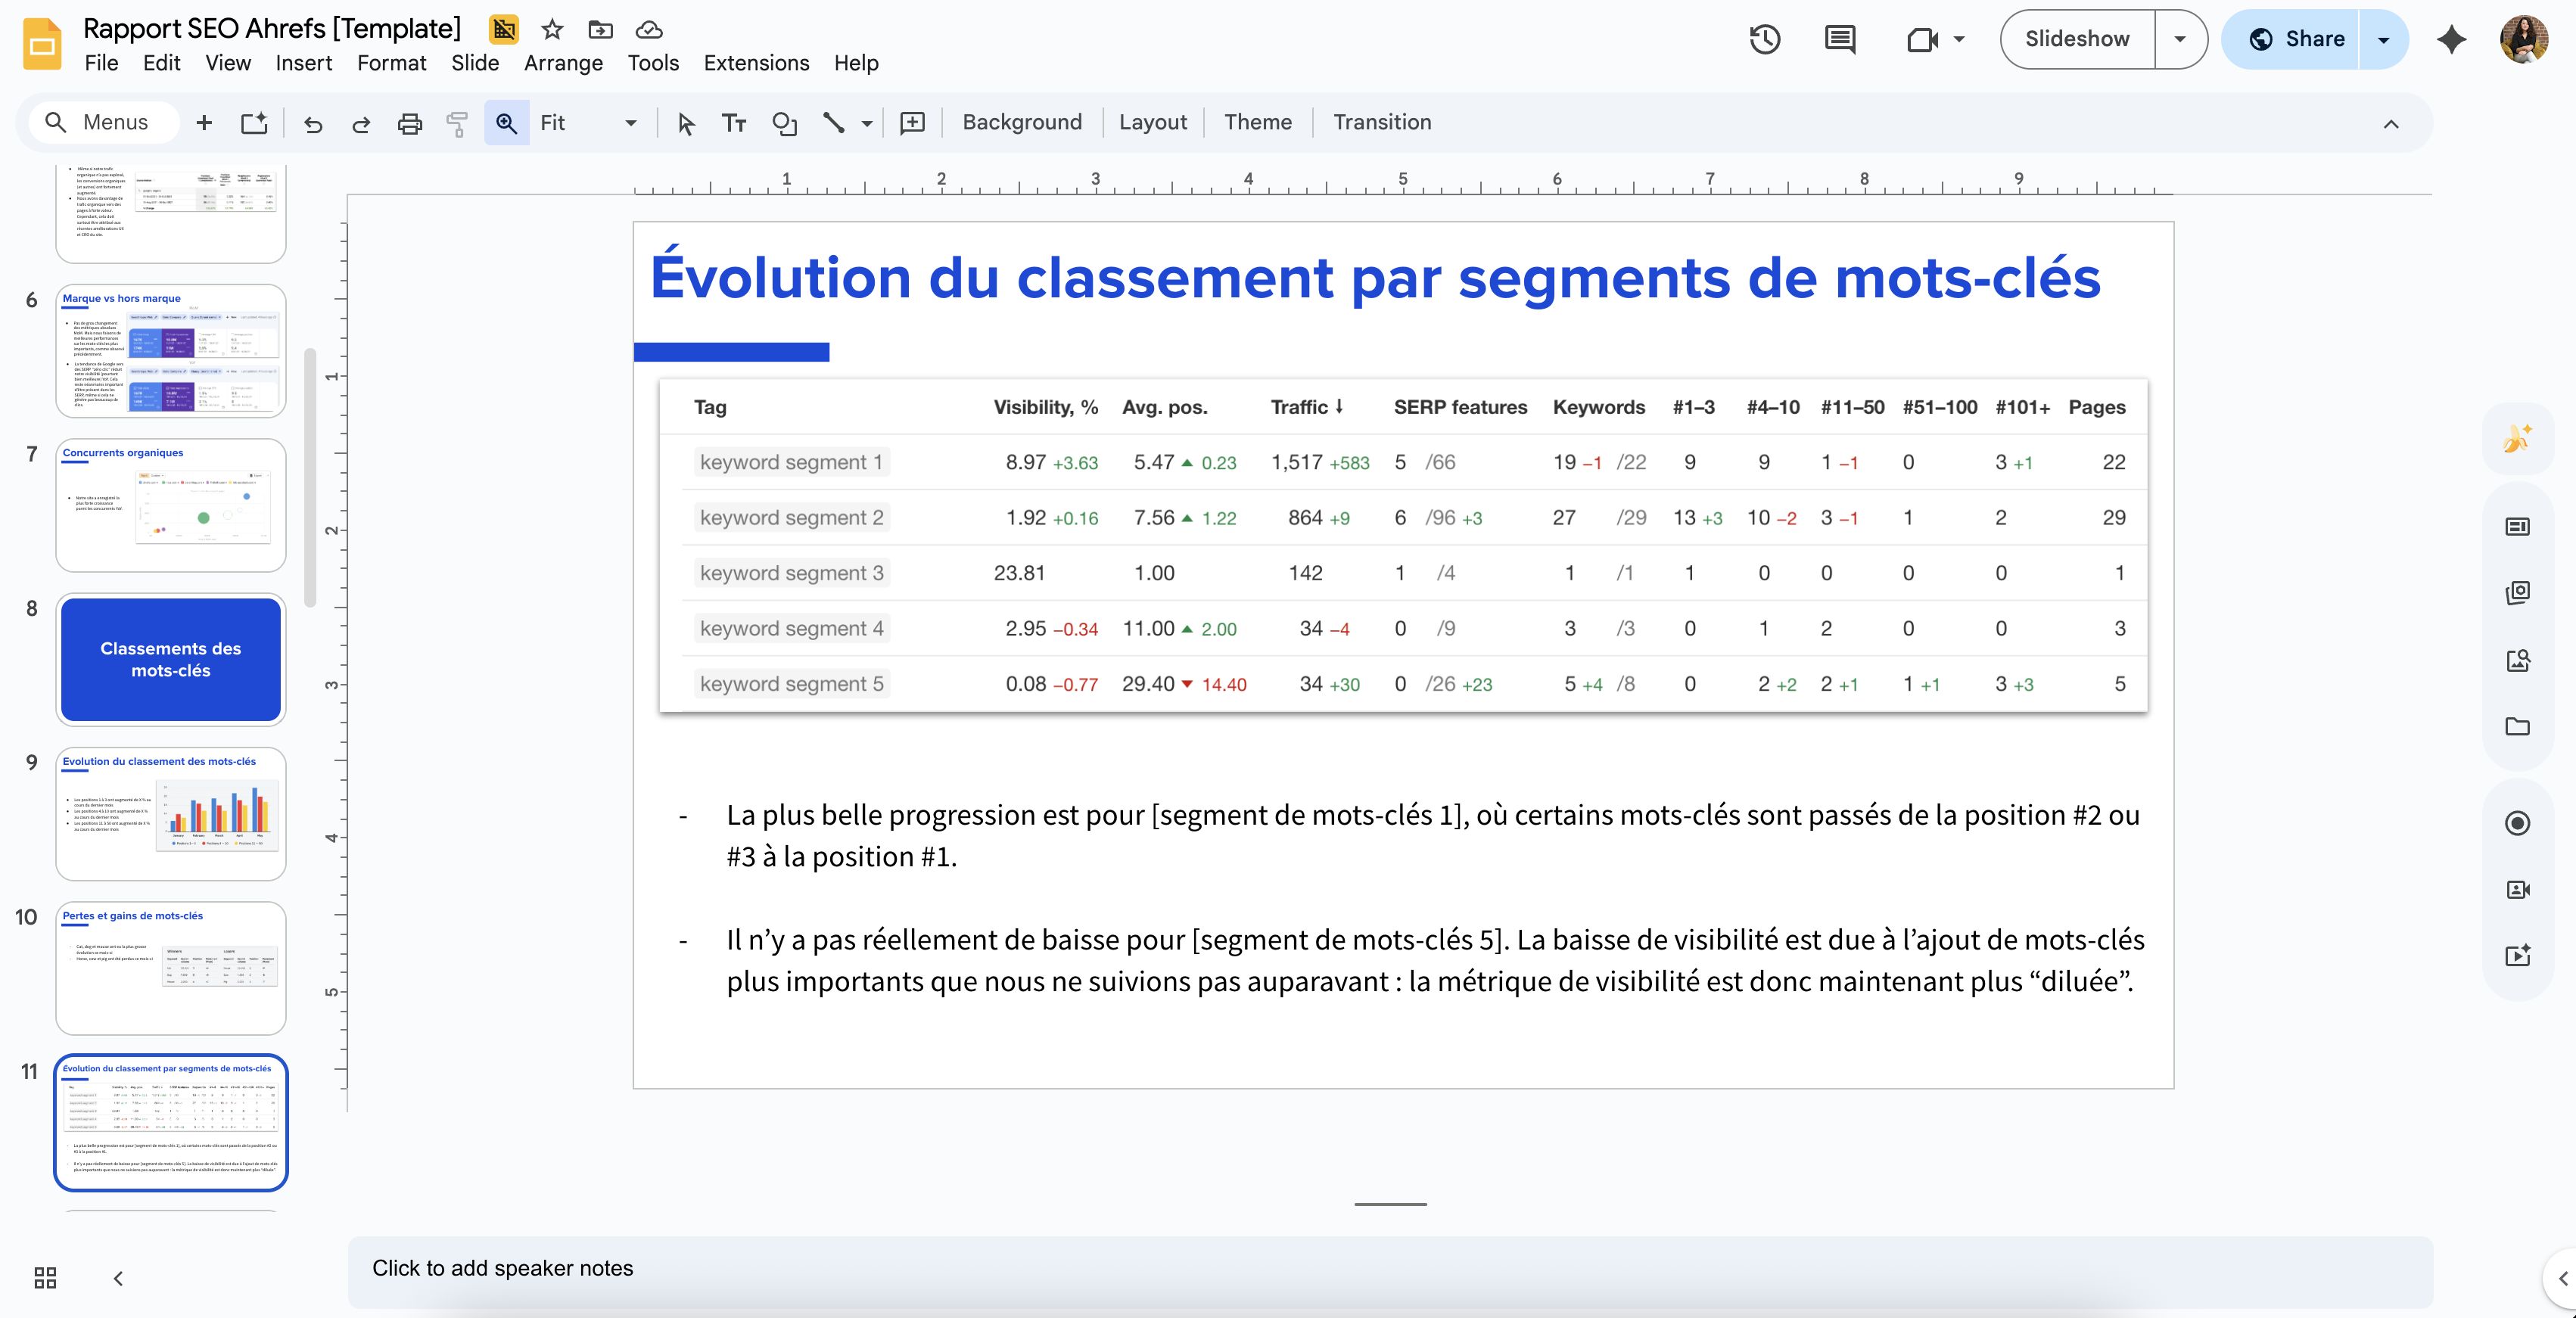
Task: Select slide 8 'Classements des mots-clés' thumbnail
Action: [170, 660]
